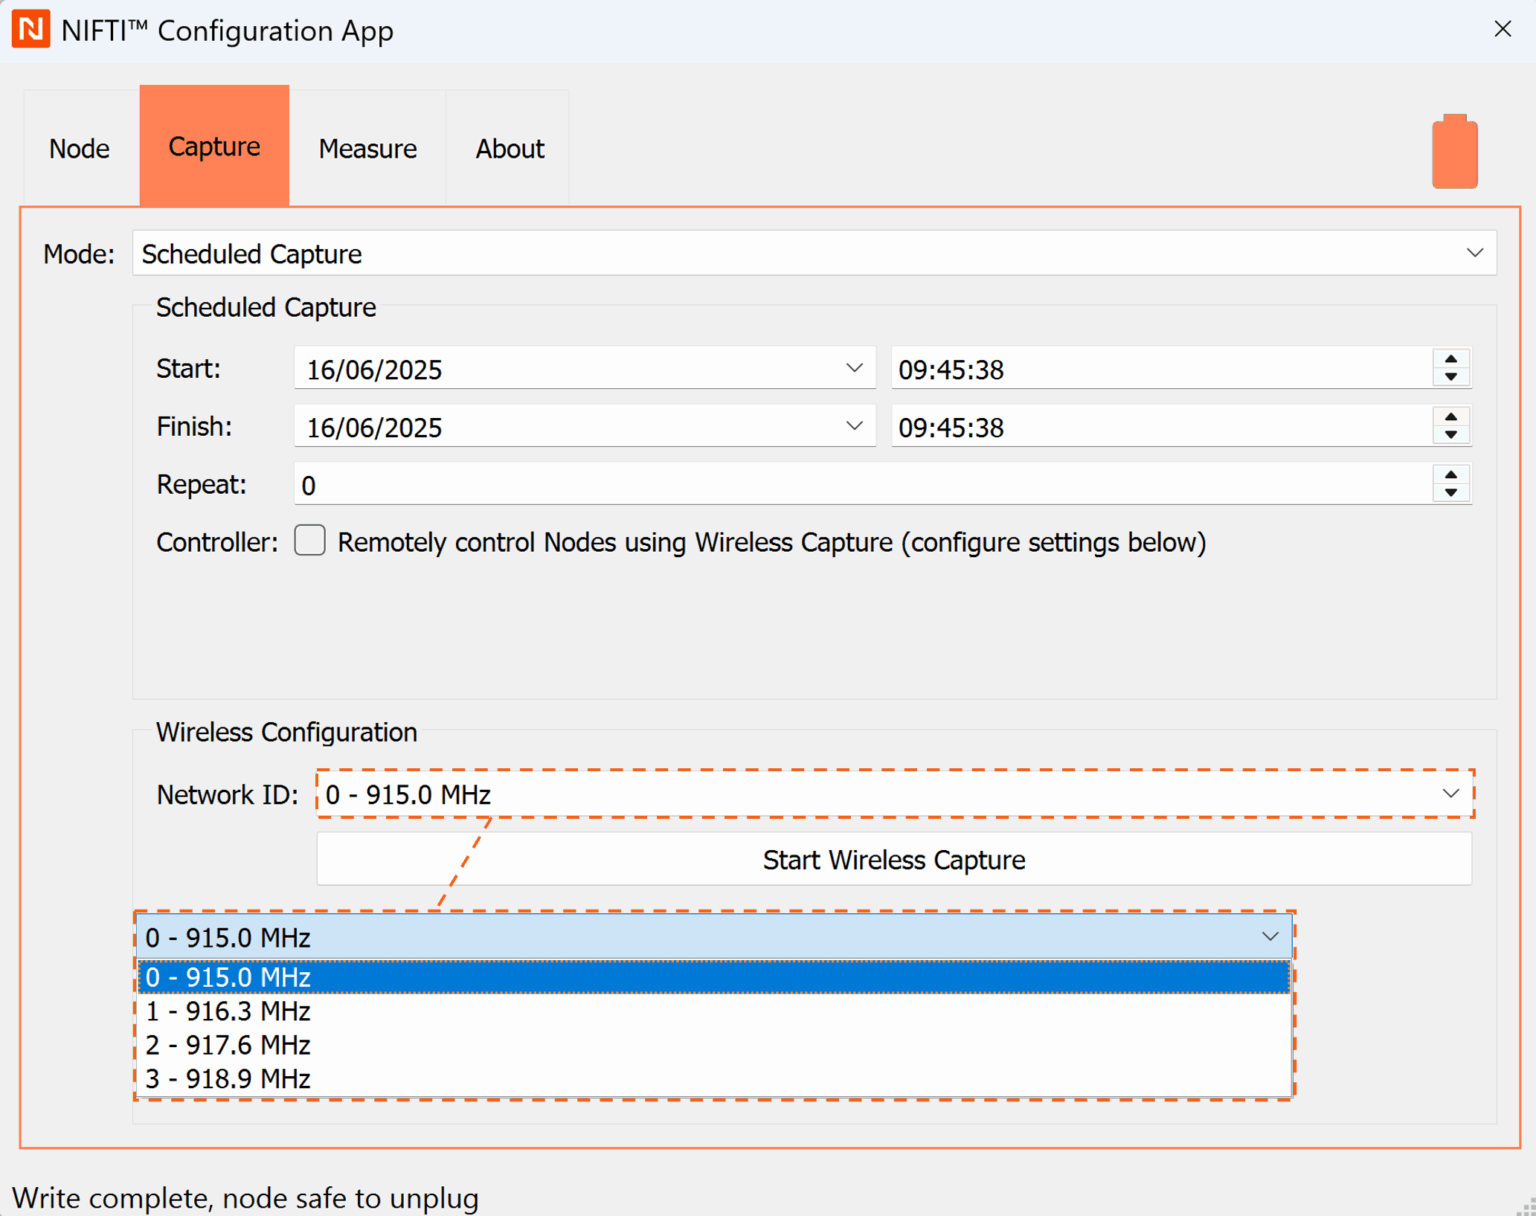Viewport: 1536px width, 1216px height.
Task: Enable remote control of Nodes checkbox
Action: click(x=310, y=540)
